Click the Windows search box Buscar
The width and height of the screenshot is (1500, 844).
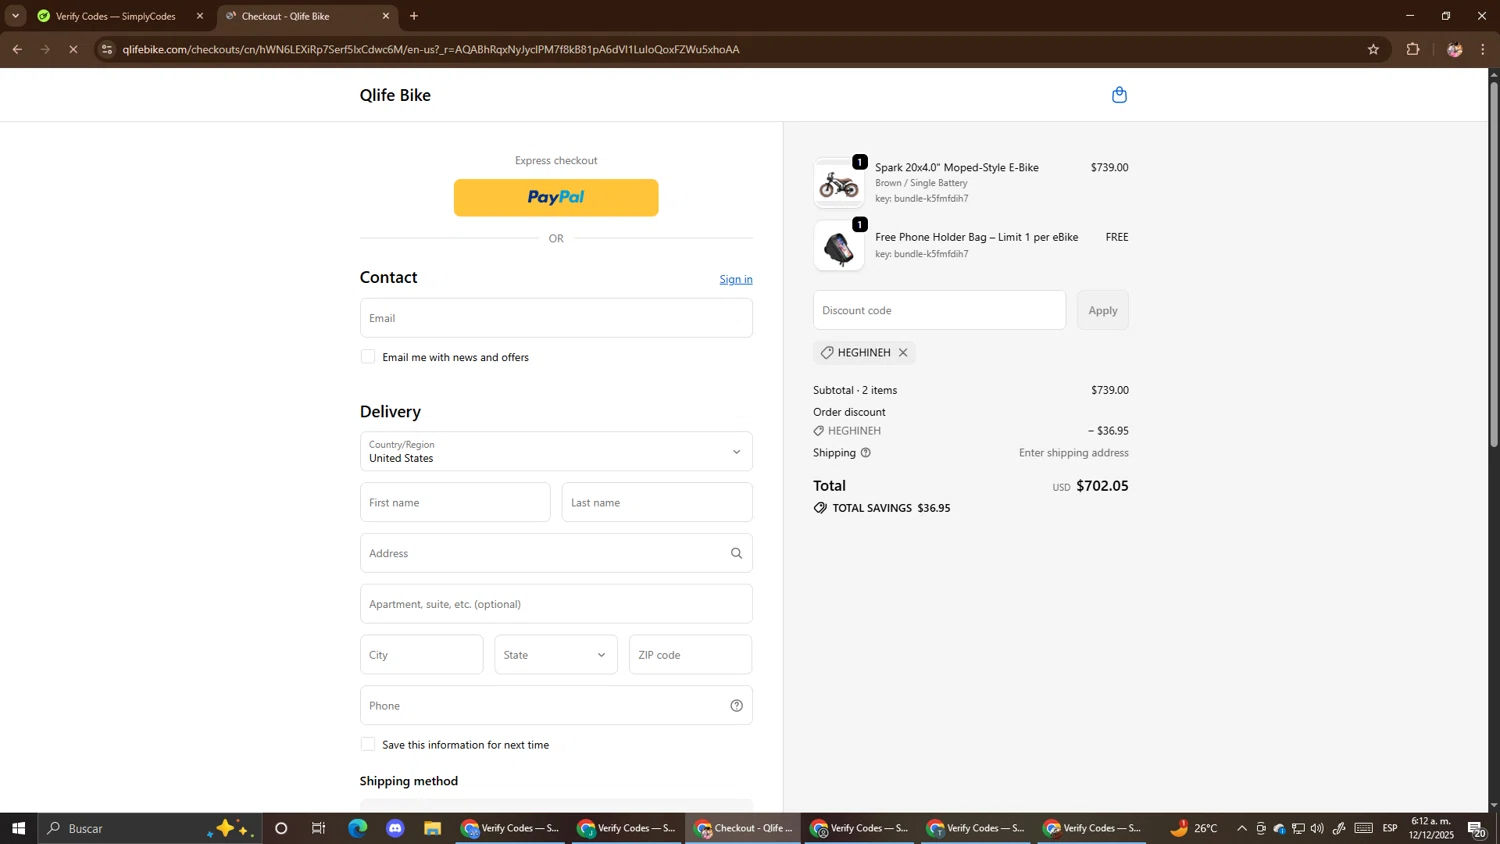(x=150, y=829)
